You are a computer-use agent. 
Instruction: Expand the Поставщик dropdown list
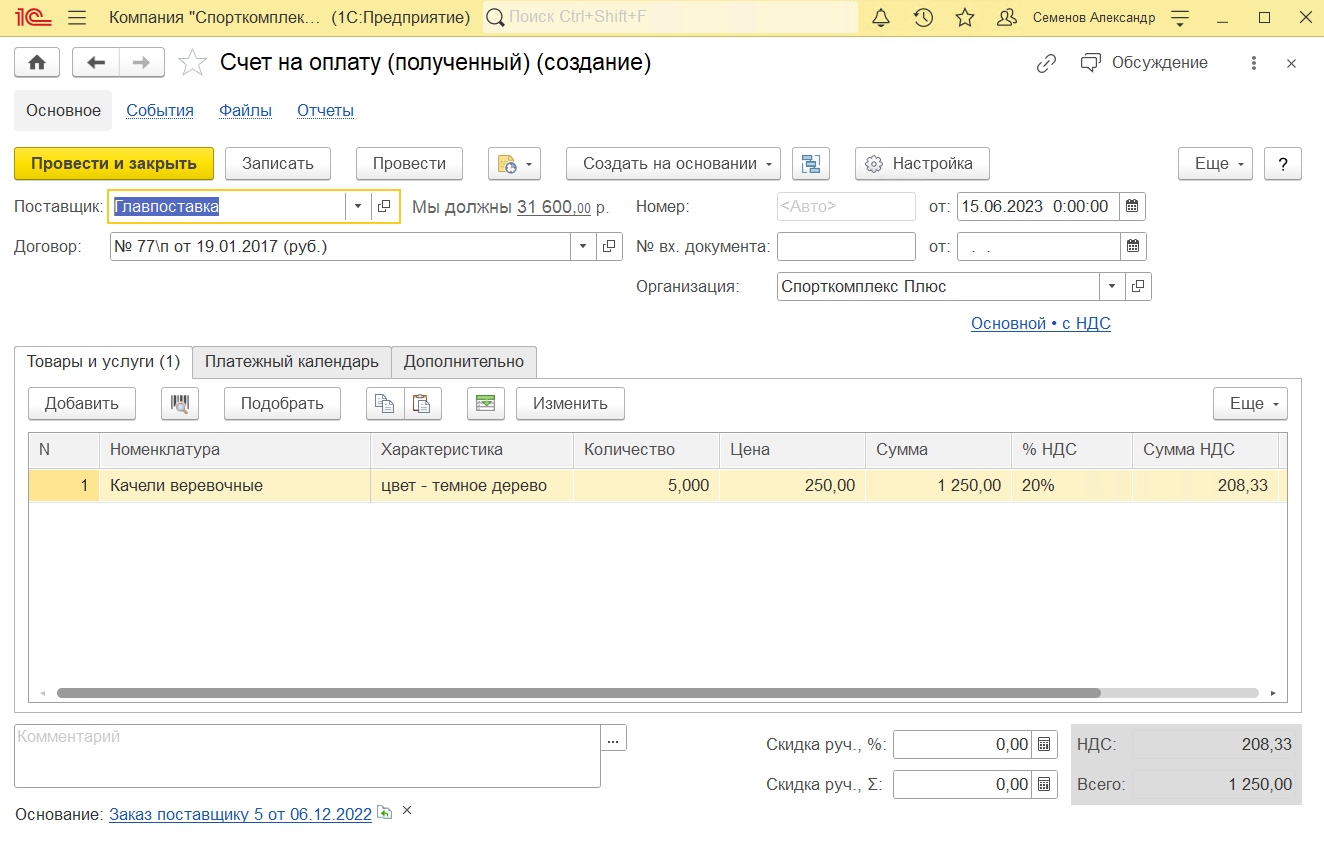click(358, 207)
